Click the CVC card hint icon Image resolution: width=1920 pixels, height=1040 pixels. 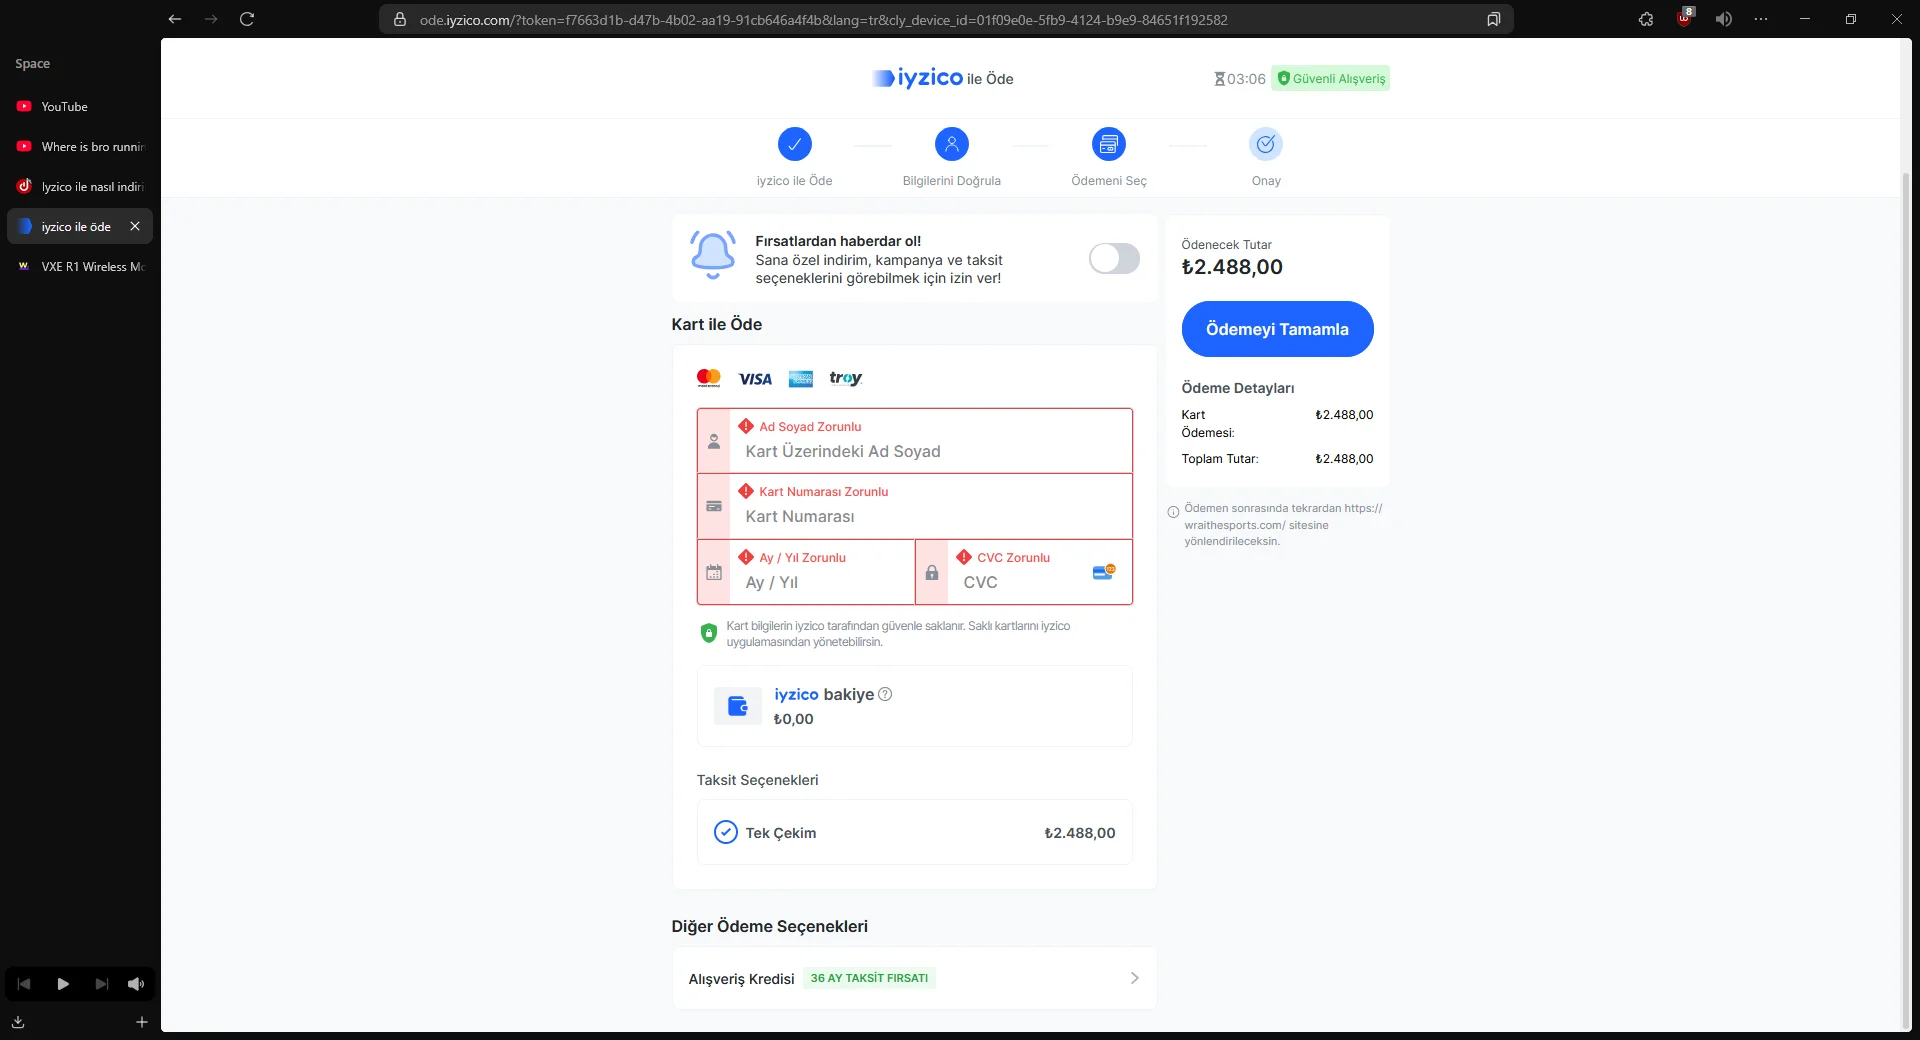point(1104,572)
